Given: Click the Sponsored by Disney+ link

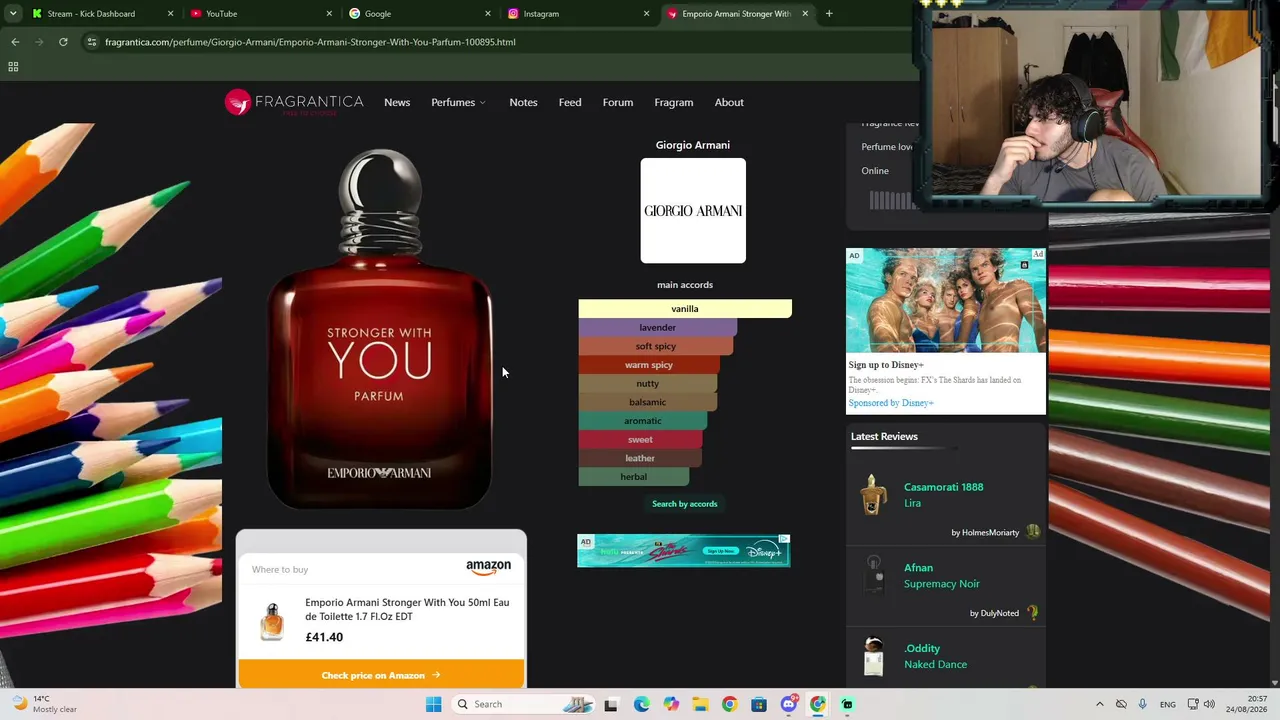Looking at the screenshot, I should pos(891,403).
